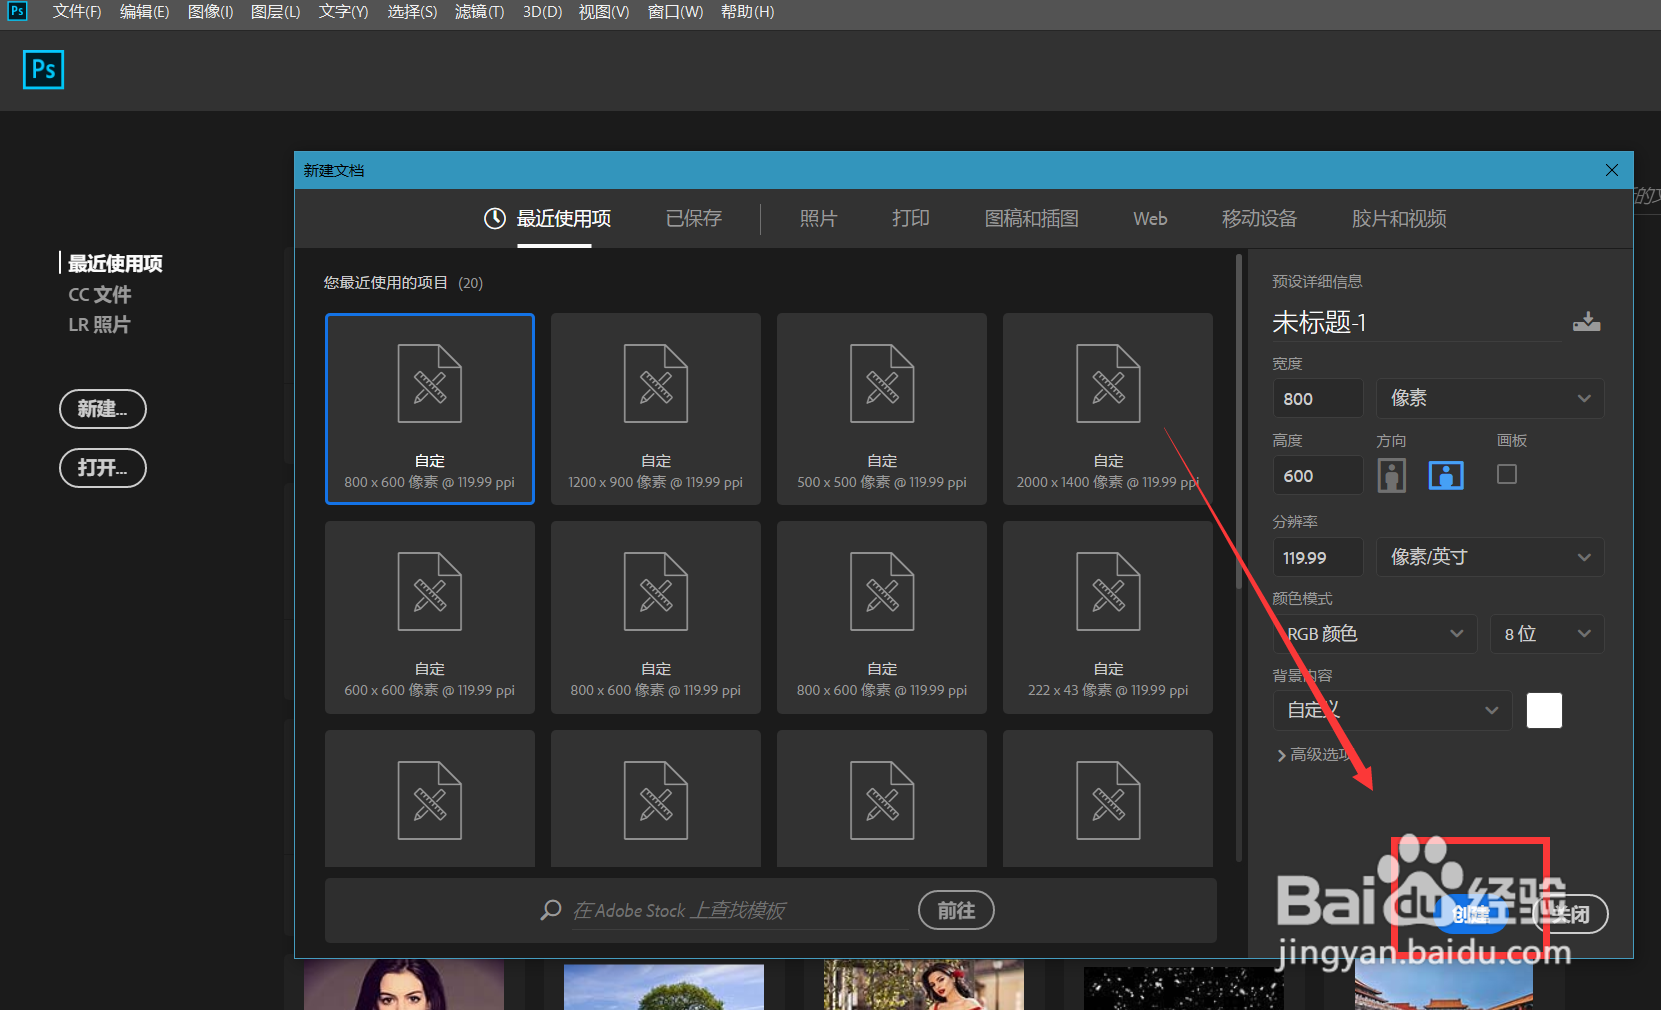Close the 新建文档 dialog with X
The width and height of the screenshot is (1661, 1010).
[x=1611, y=170]
